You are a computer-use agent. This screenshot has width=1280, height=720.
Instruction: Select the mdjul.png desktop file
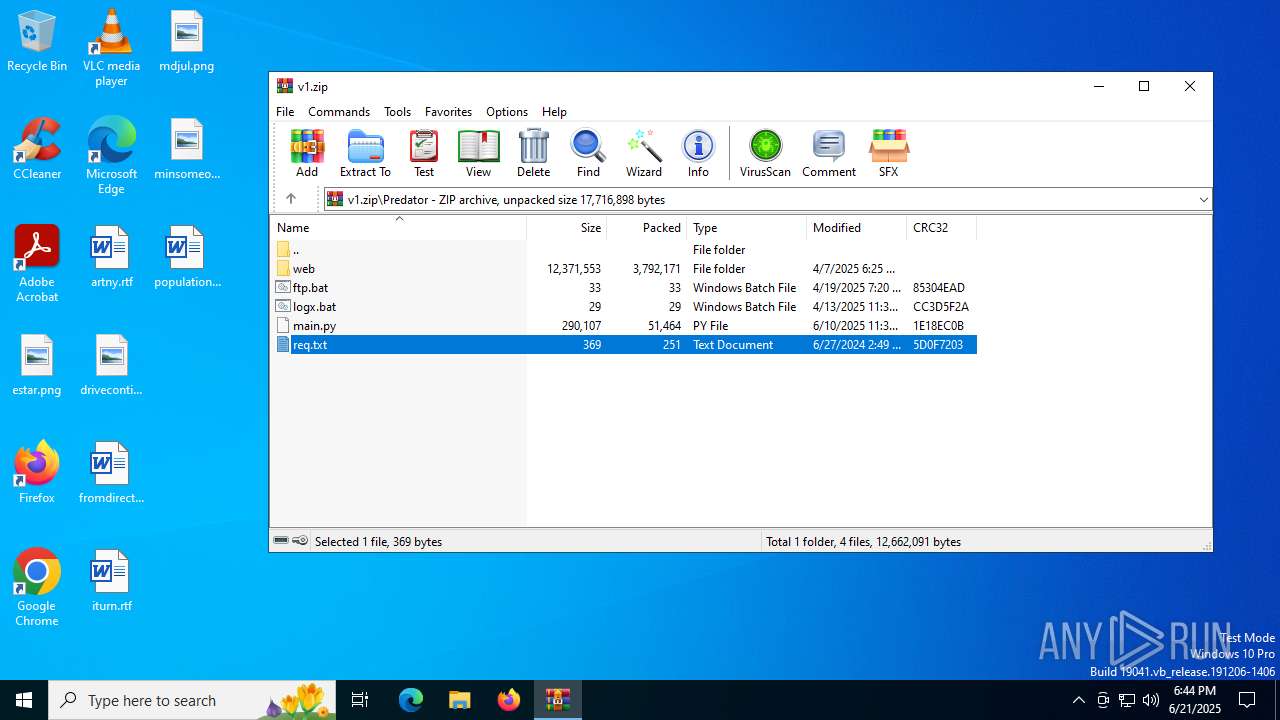point(186,42)
